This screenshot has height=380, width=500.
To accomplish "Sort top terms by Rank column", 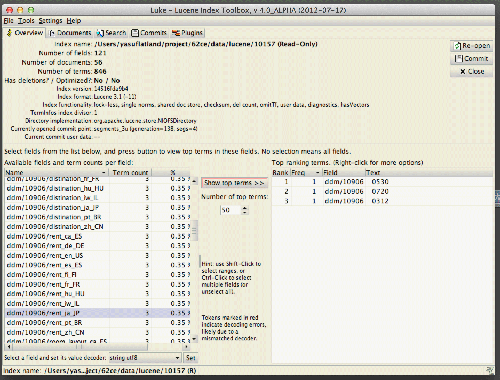I will point(281,173).
